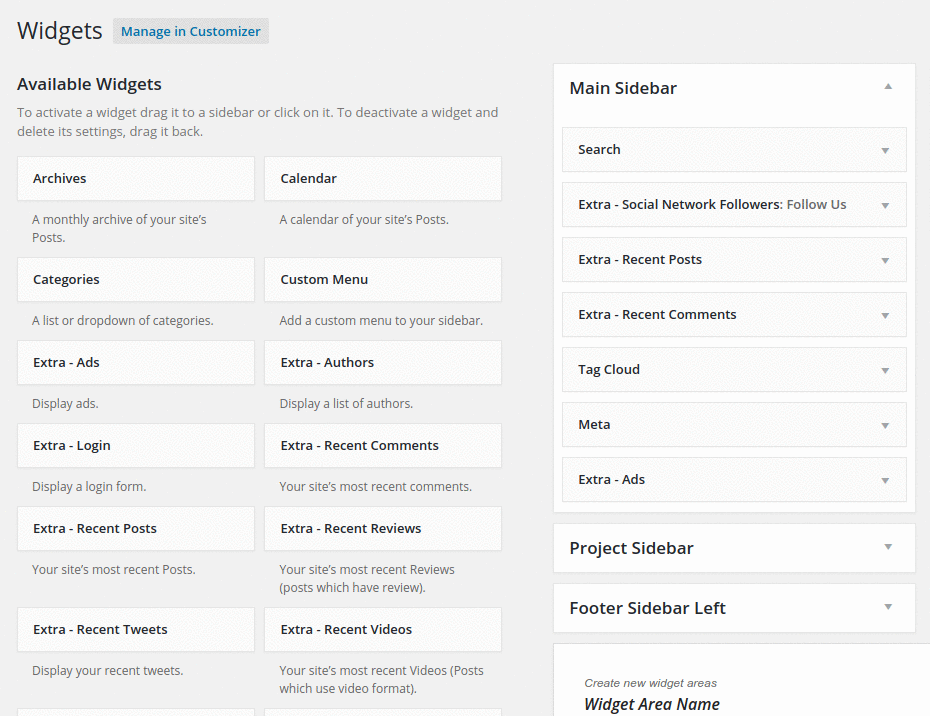Expand Extra - Ads in Main Sidebar
Viewport: 930px width, 716px height.
tap(884, 479)
